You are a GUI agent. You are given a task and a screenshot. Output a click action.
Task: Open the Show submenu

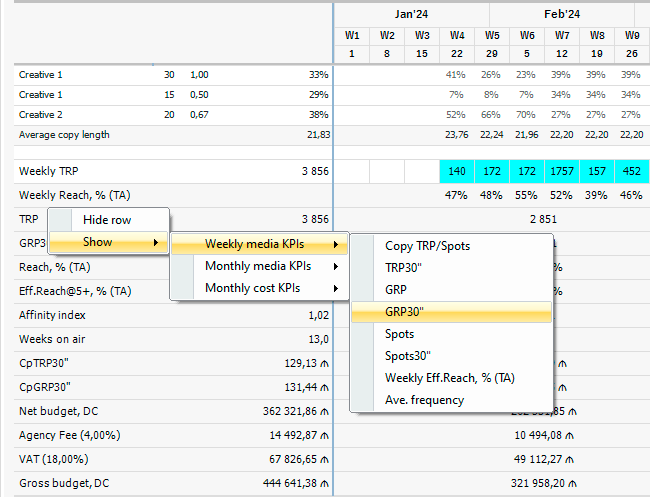[x=109, y=242]
